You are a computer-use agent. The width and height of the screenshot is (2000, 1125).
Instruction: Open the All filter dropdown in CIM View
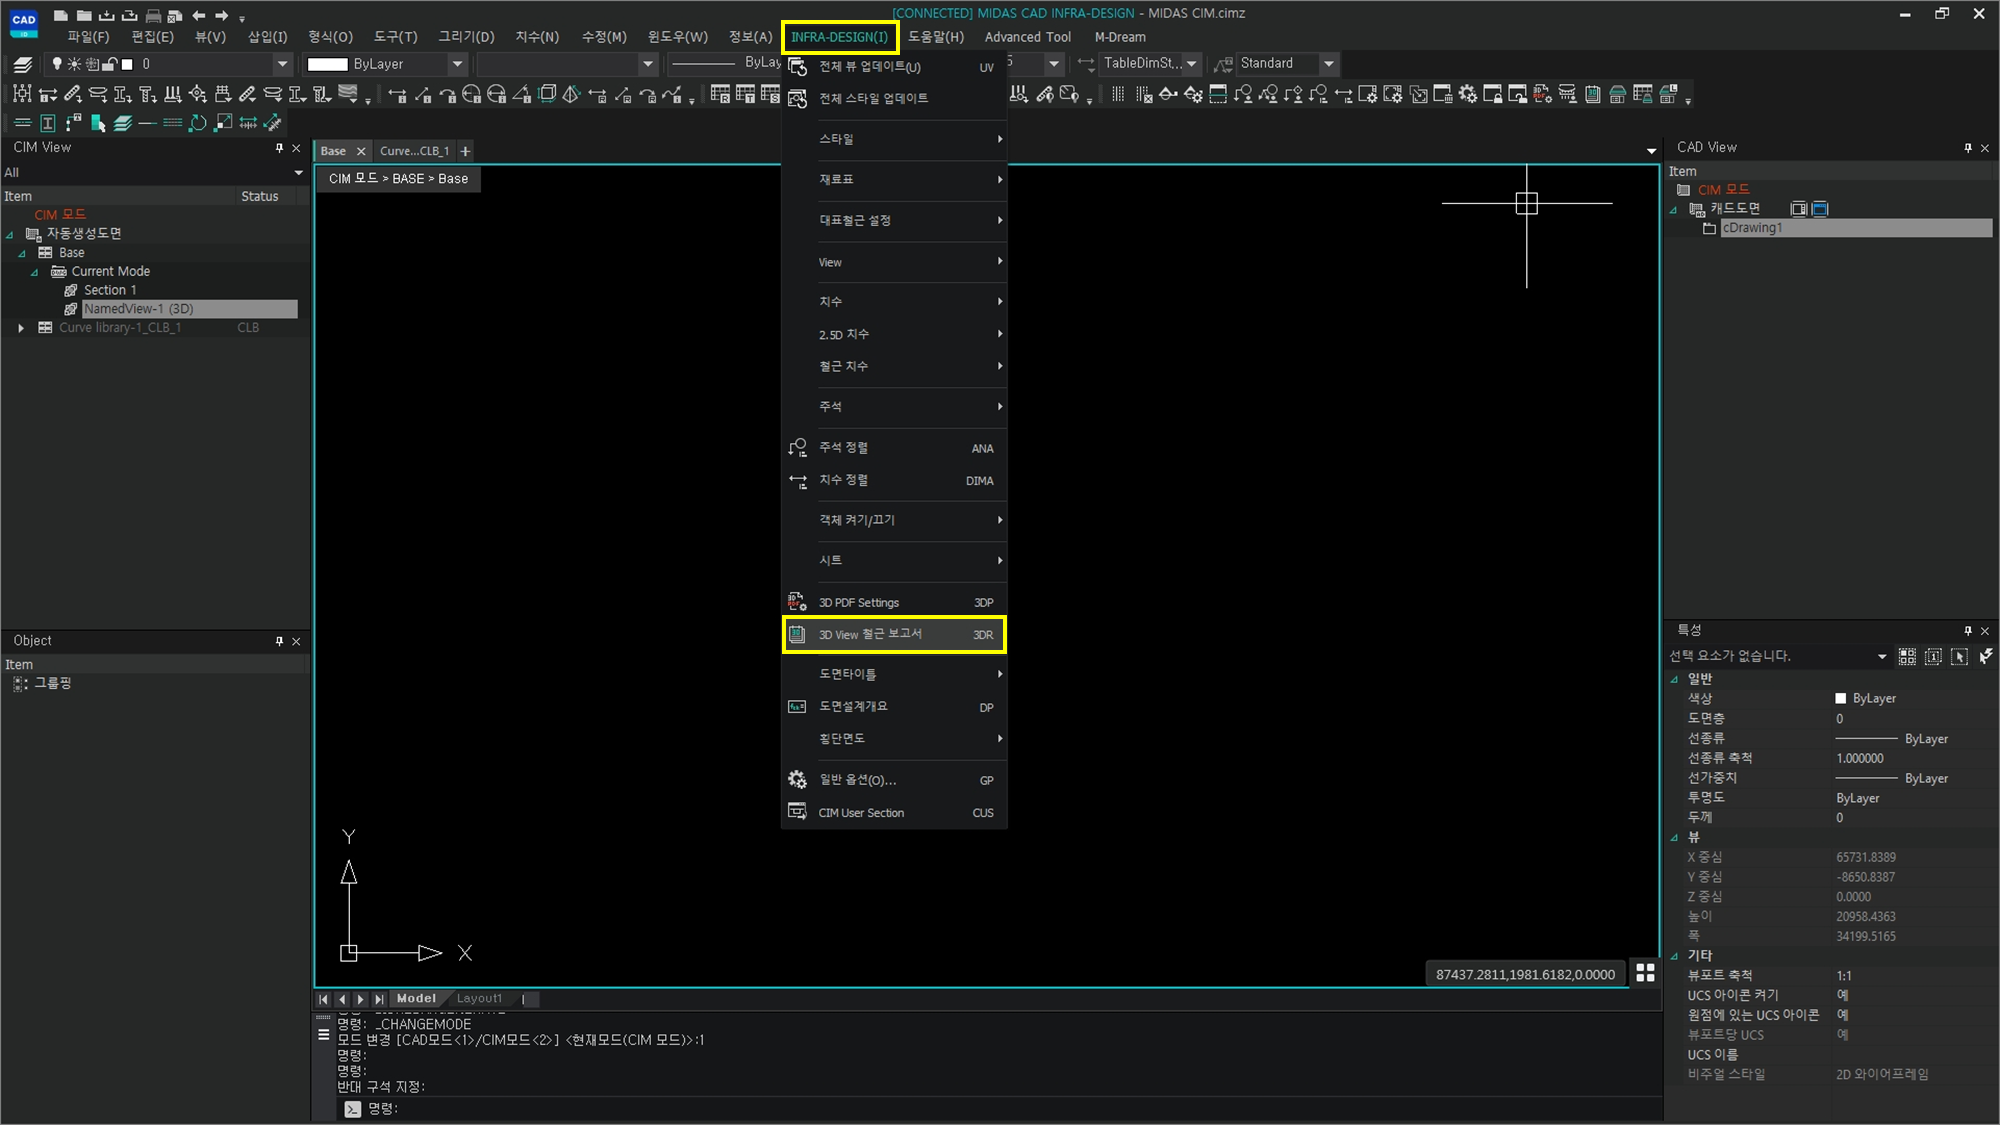(x=298, y=173)
